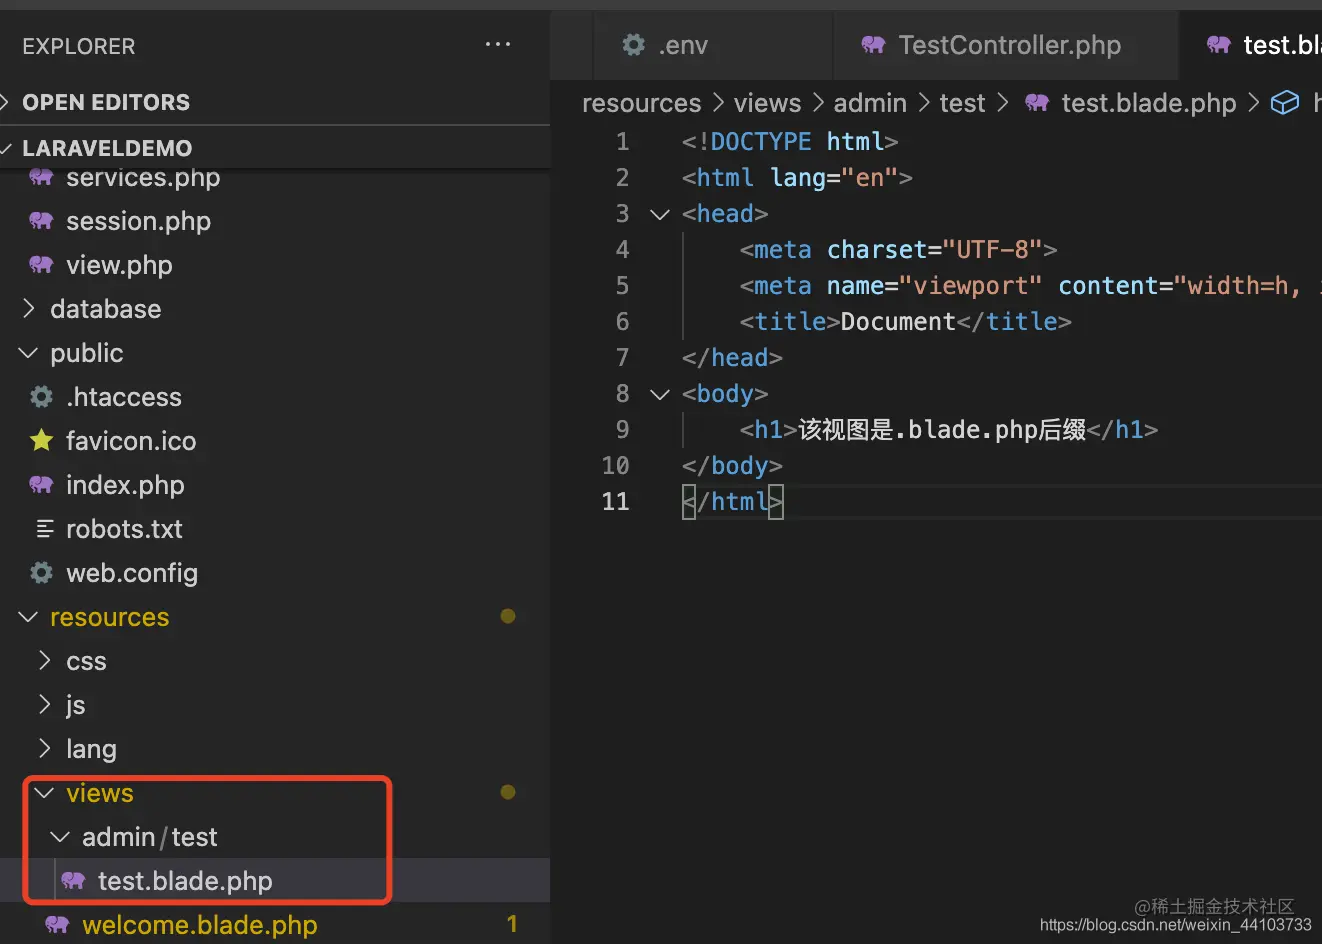Click the cube symbol icon in breadcrumb
Image resolution: width=1322 pixels, height=944 pixels.
(1284, 103)
